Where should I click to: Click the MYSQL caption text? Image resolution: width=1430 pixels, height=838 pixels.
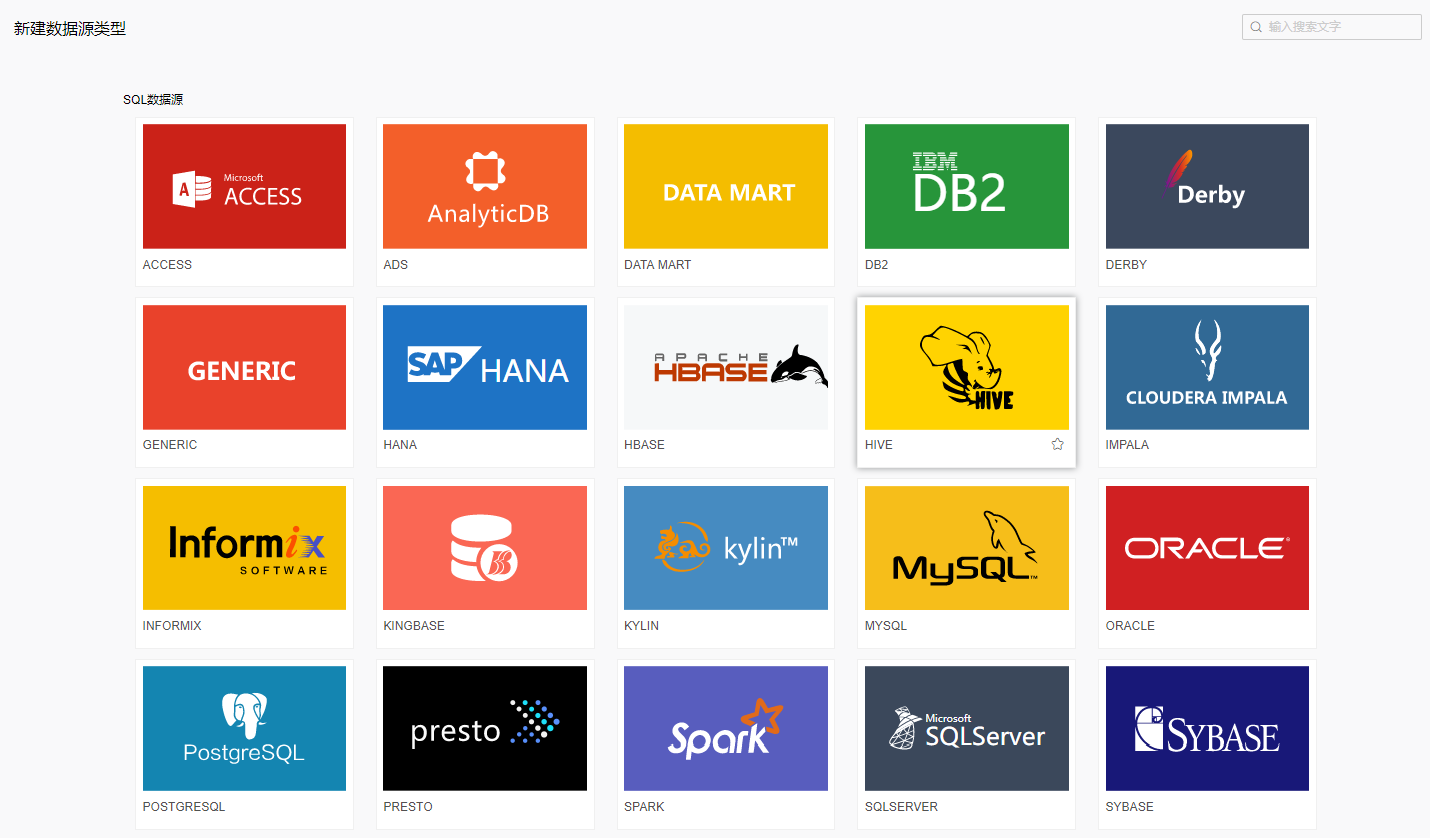[x=886, y=626]
